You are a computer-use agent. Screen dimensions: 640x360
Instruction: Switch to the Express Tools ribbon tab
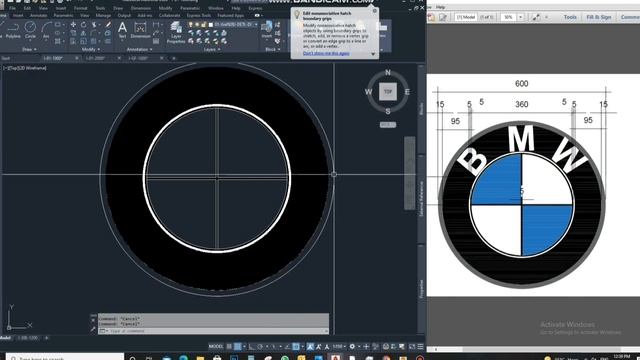(199, 16)
